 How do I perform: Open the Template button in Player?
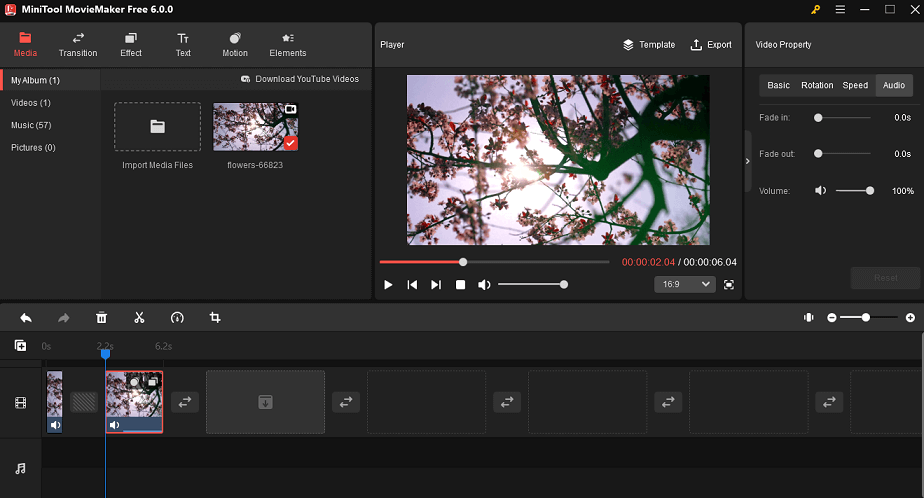pos(649,45)
